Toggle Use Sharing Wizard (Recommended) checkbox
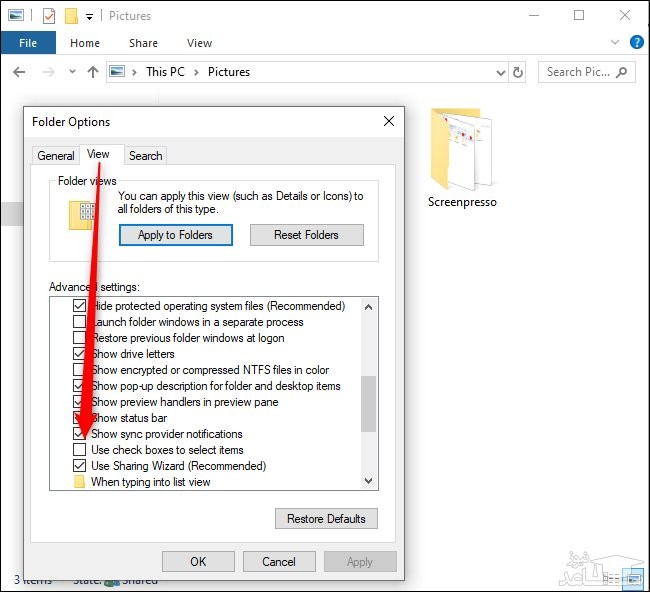650x592 pixels. [x=80, y=466]
